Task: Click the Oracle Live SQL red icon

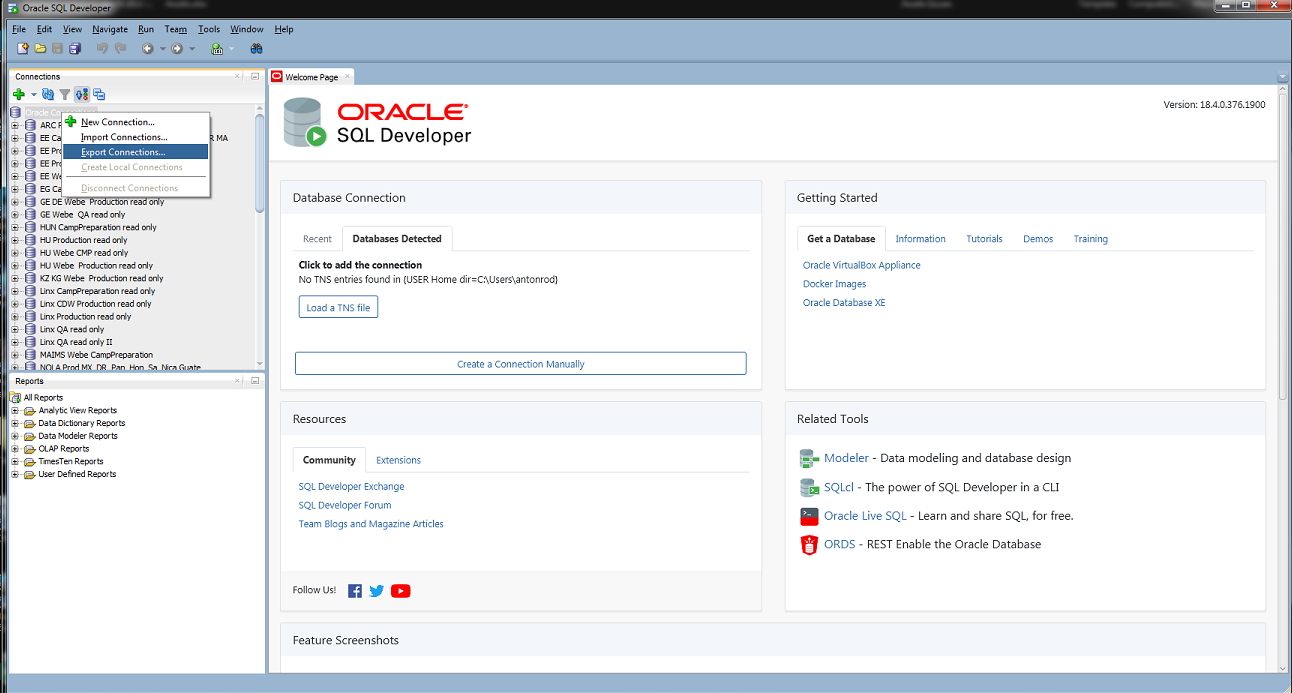Action: click(809, 516)
